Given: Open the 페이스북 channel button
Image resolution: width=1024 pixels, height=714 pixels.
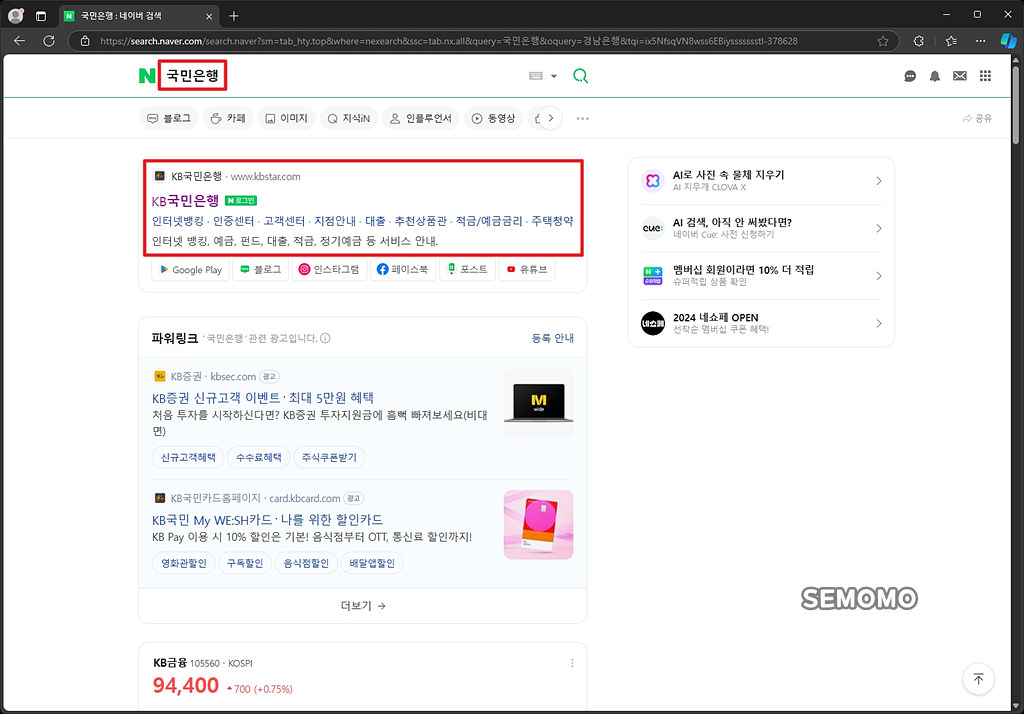Looking at the screenshot, I should click(x=402, y=269).
